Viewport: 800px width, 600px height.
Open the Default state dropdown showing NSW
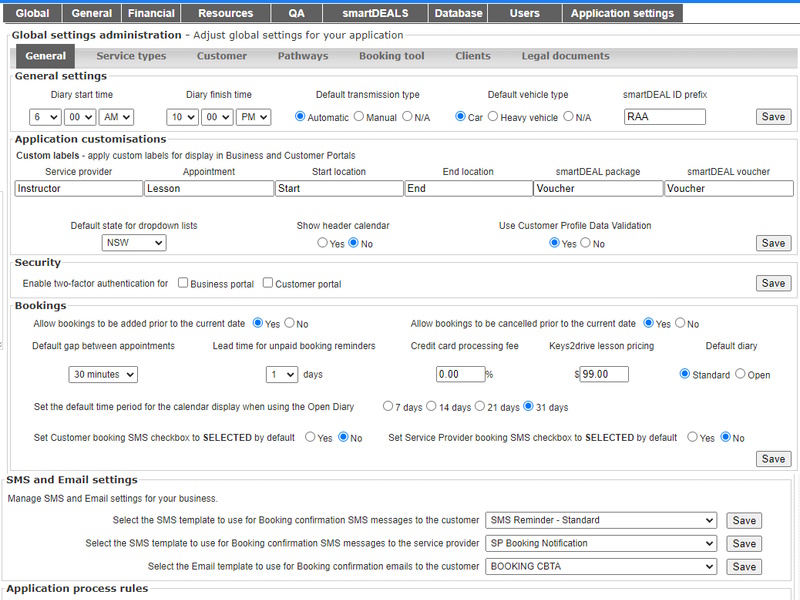(134, 243)
